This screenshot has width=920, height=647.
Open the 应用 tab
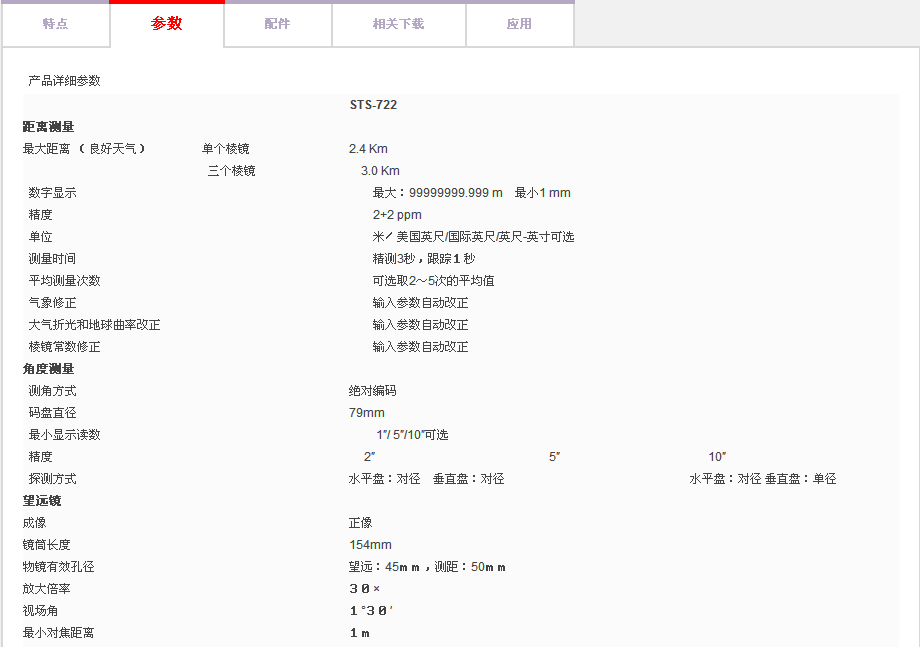click(x=519, y=24)
